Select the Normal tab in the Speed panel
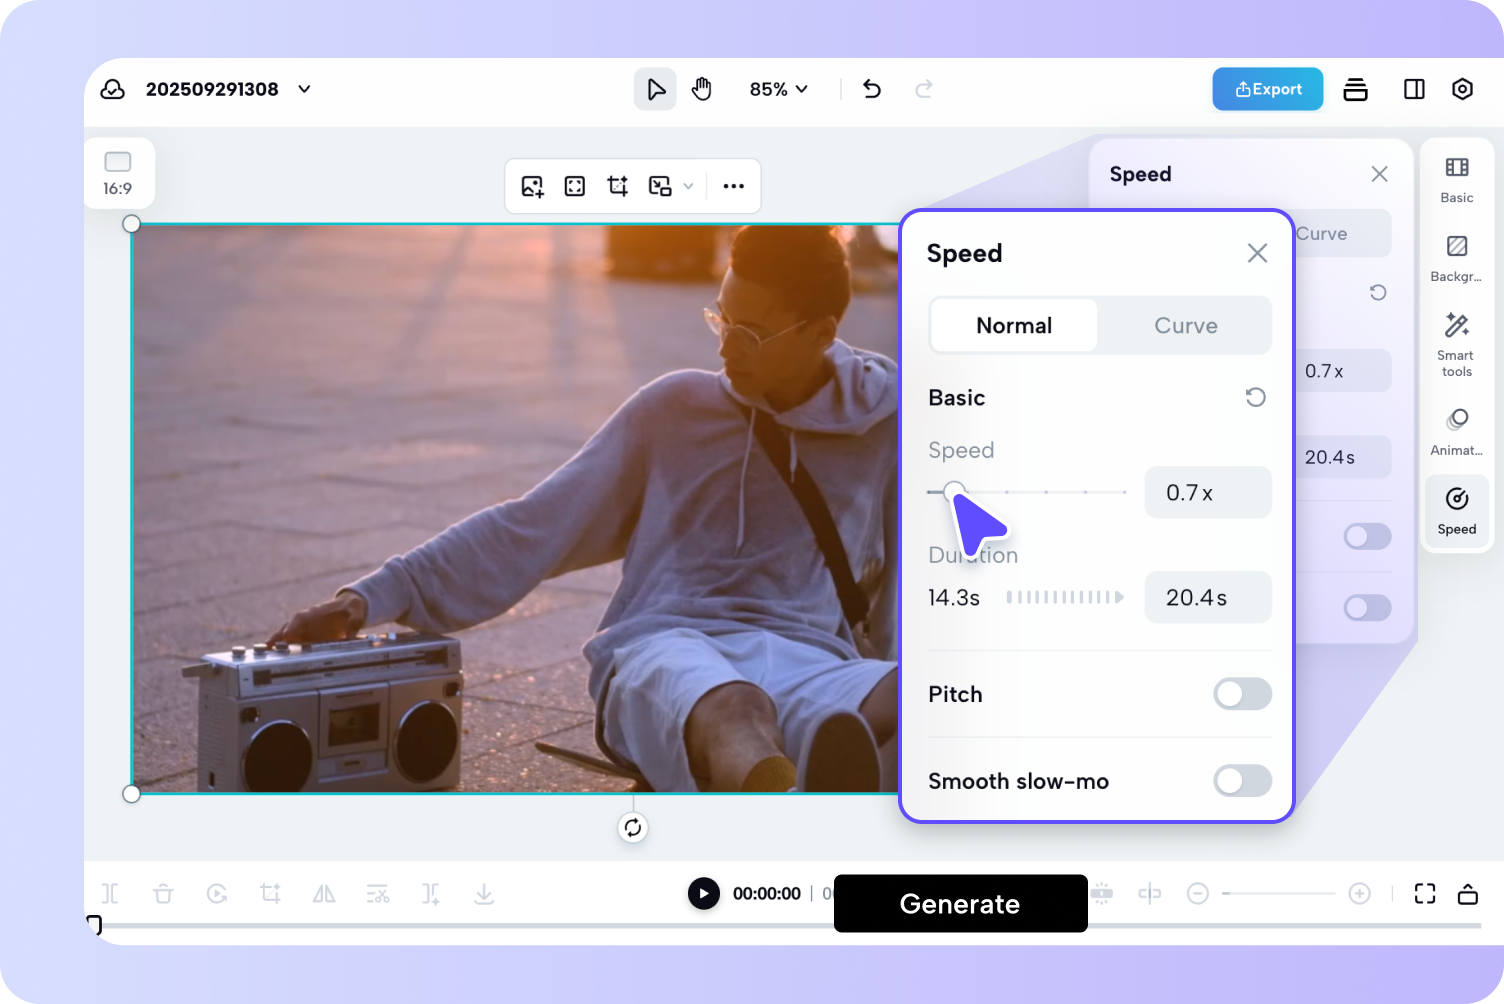Image resolution: width=1504 pixels, height=1004 pixels. point(1013,325)
